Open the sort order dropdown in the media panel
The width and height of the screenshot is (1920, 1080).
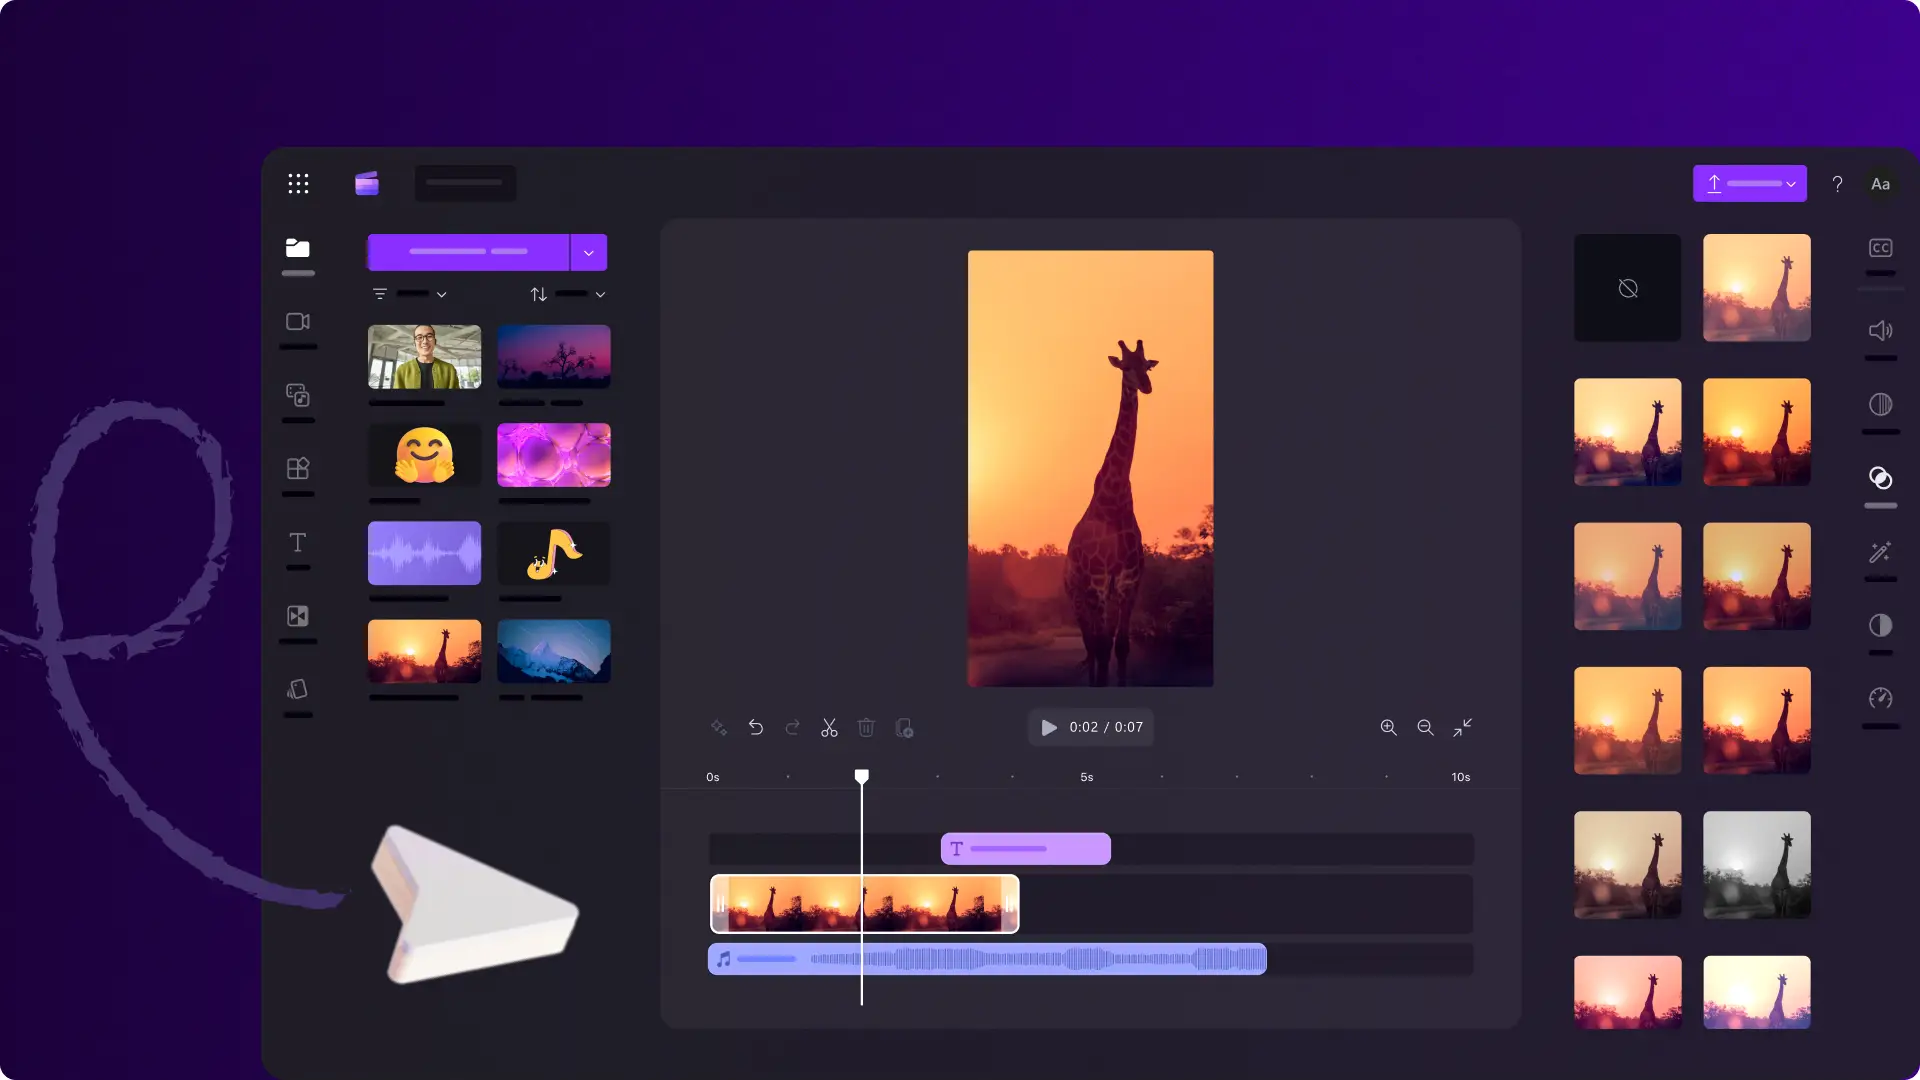coord(568,293)
